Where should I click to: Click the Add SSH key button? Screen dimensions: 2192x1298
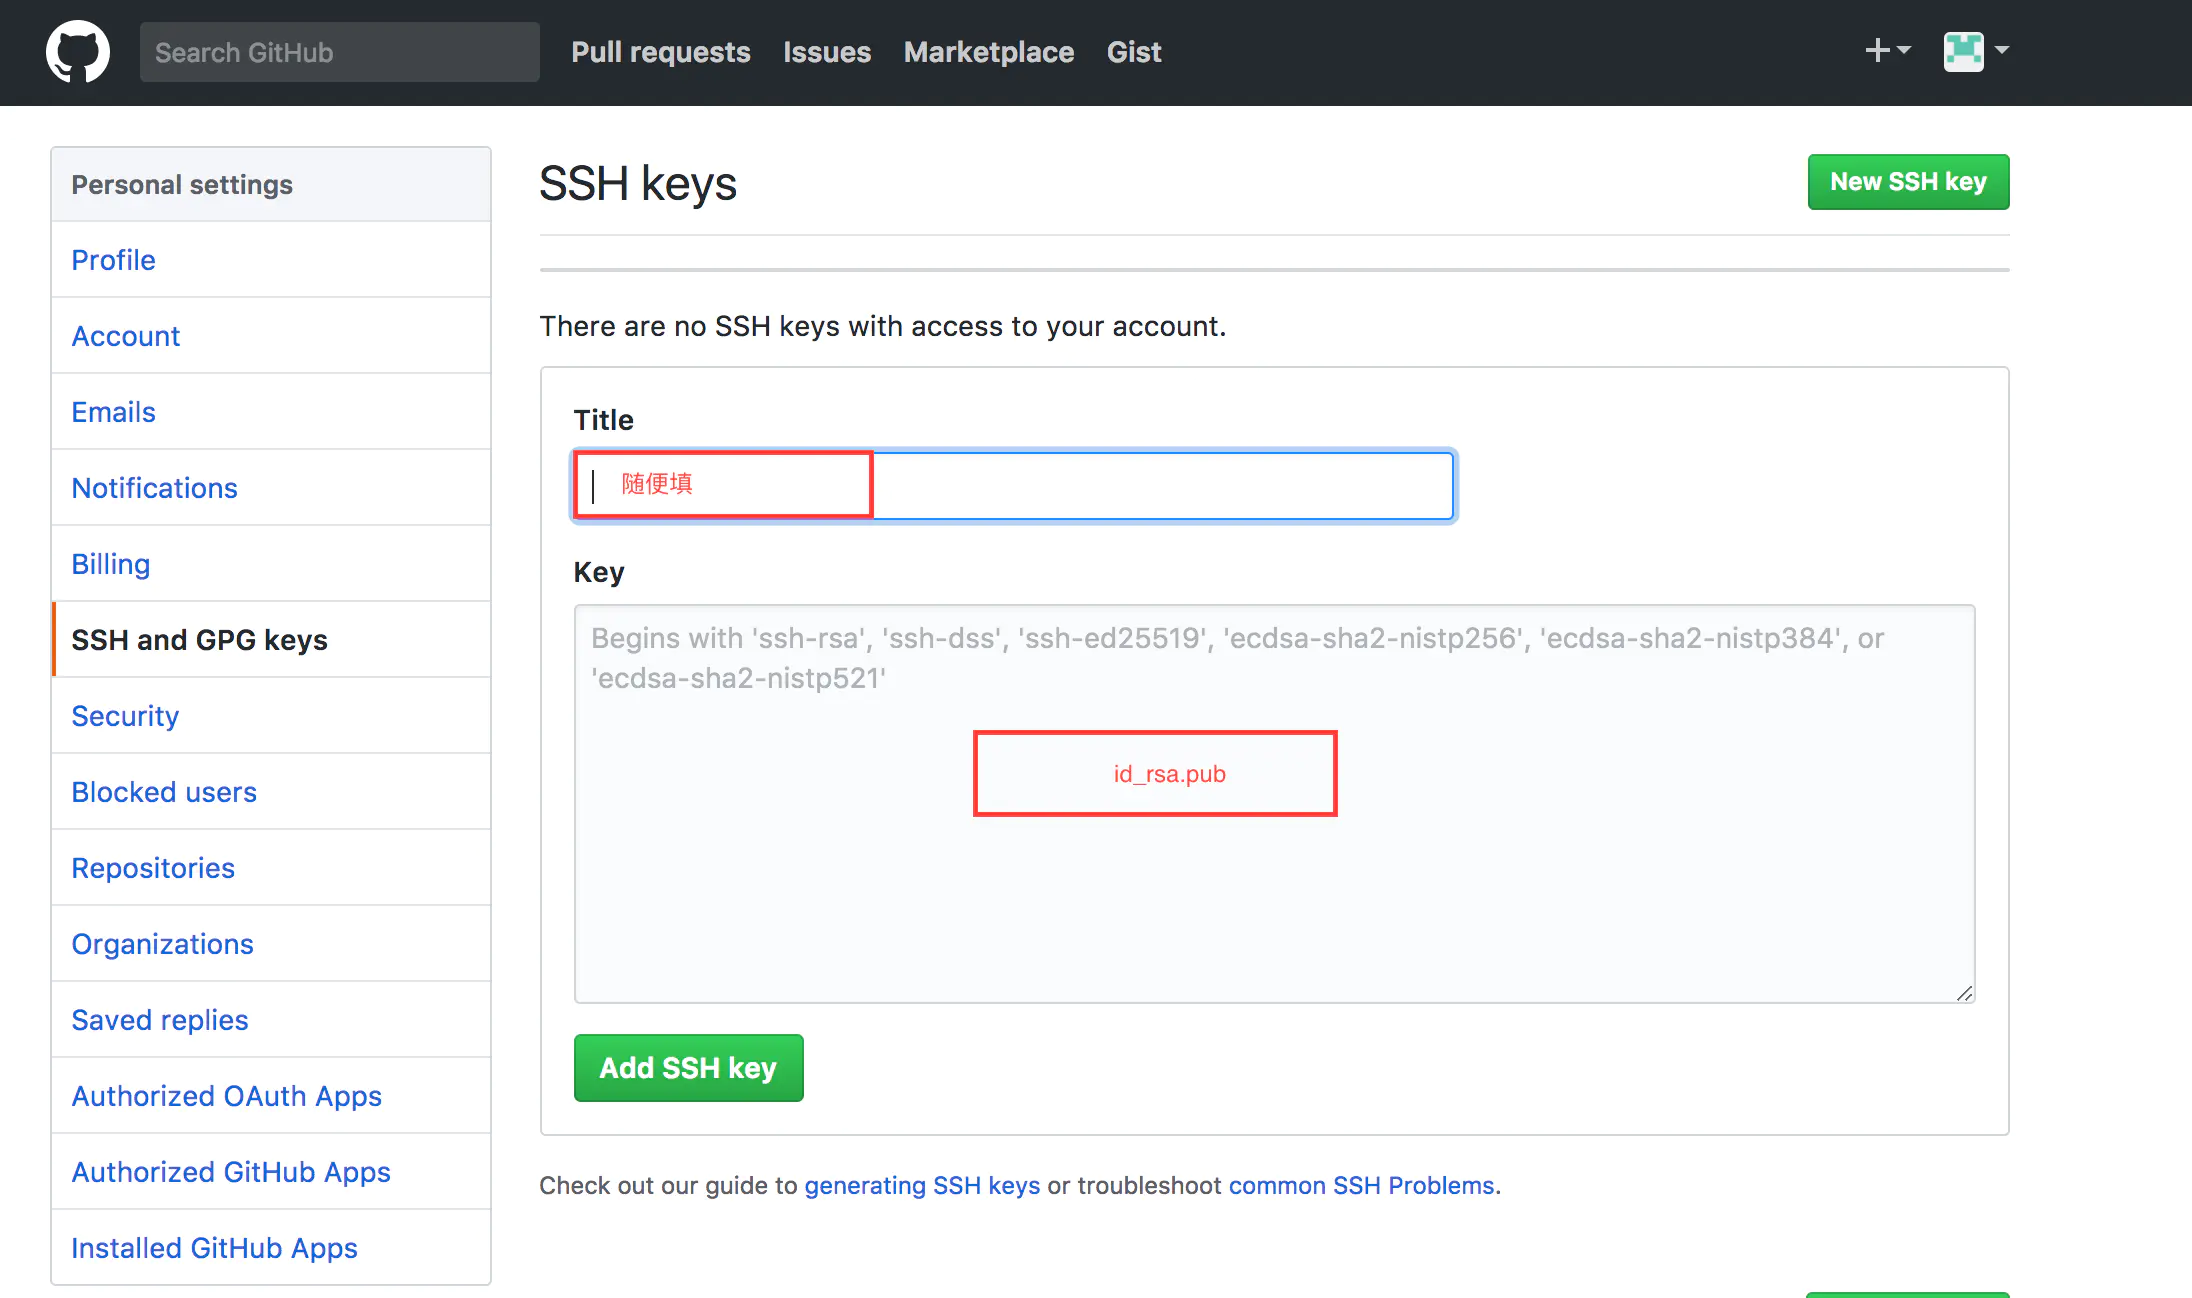(688, 1068)
